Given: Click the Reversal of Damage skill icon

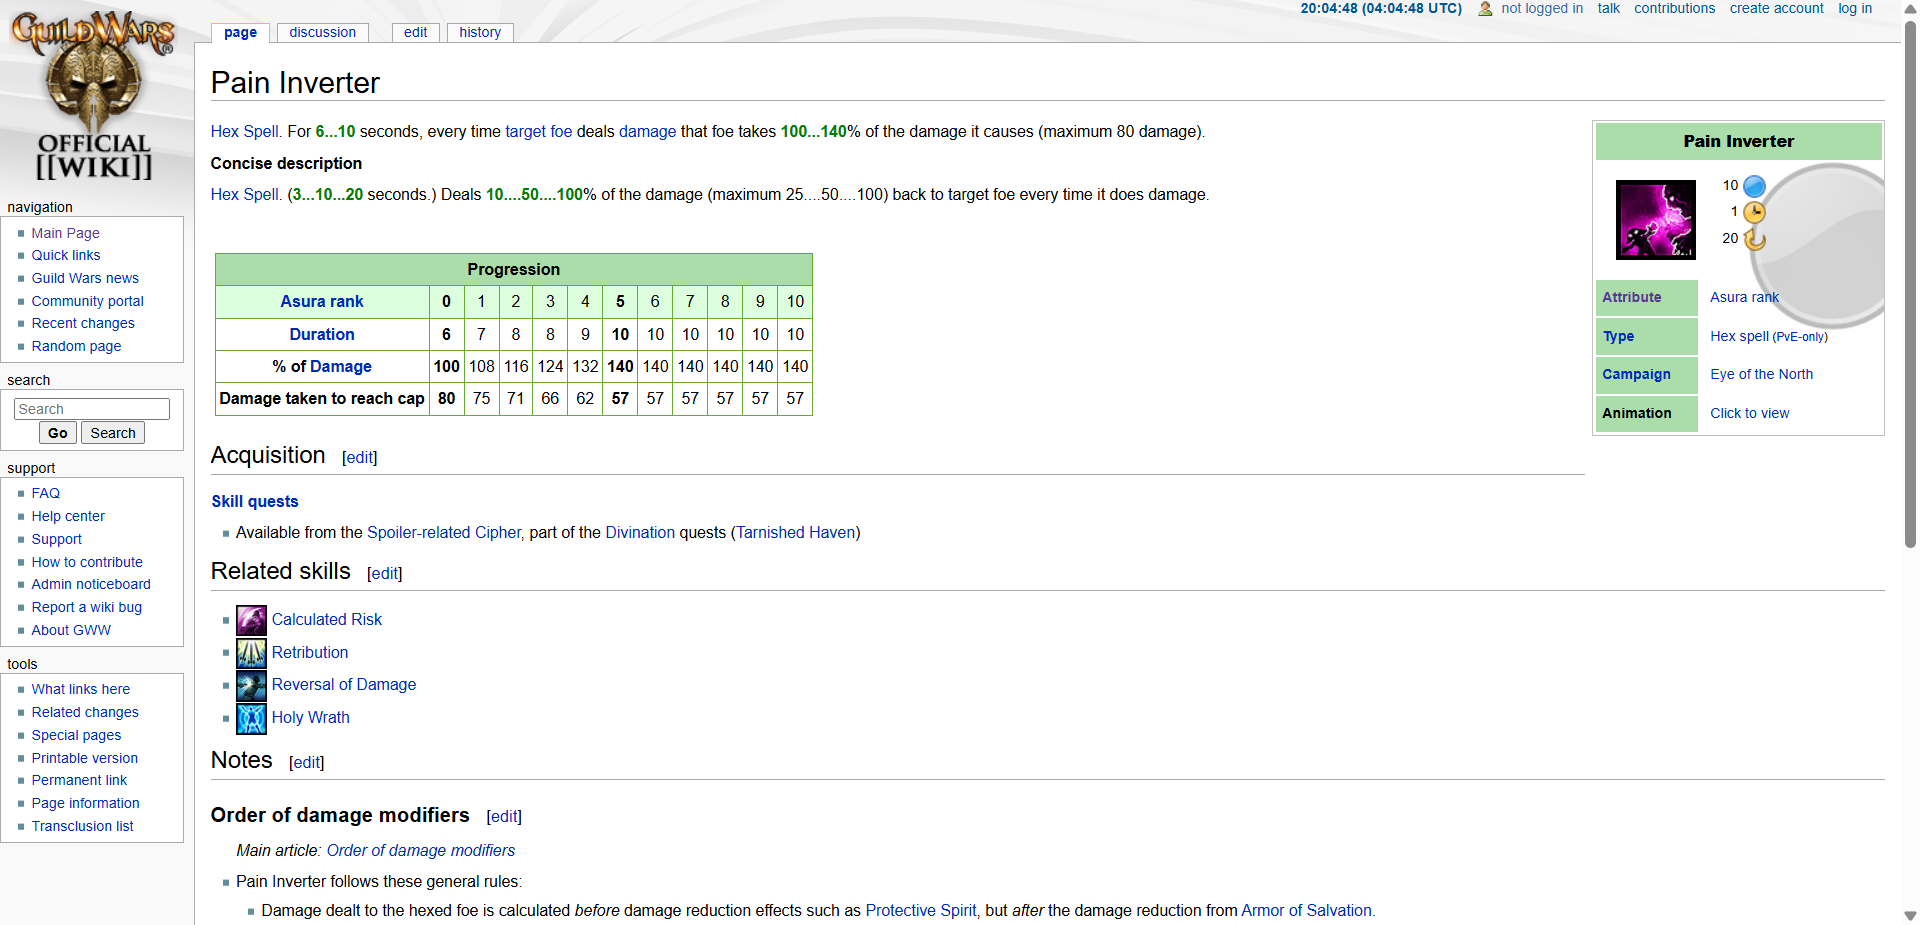Looking at the screenshot, I should [x=251, y=685].
